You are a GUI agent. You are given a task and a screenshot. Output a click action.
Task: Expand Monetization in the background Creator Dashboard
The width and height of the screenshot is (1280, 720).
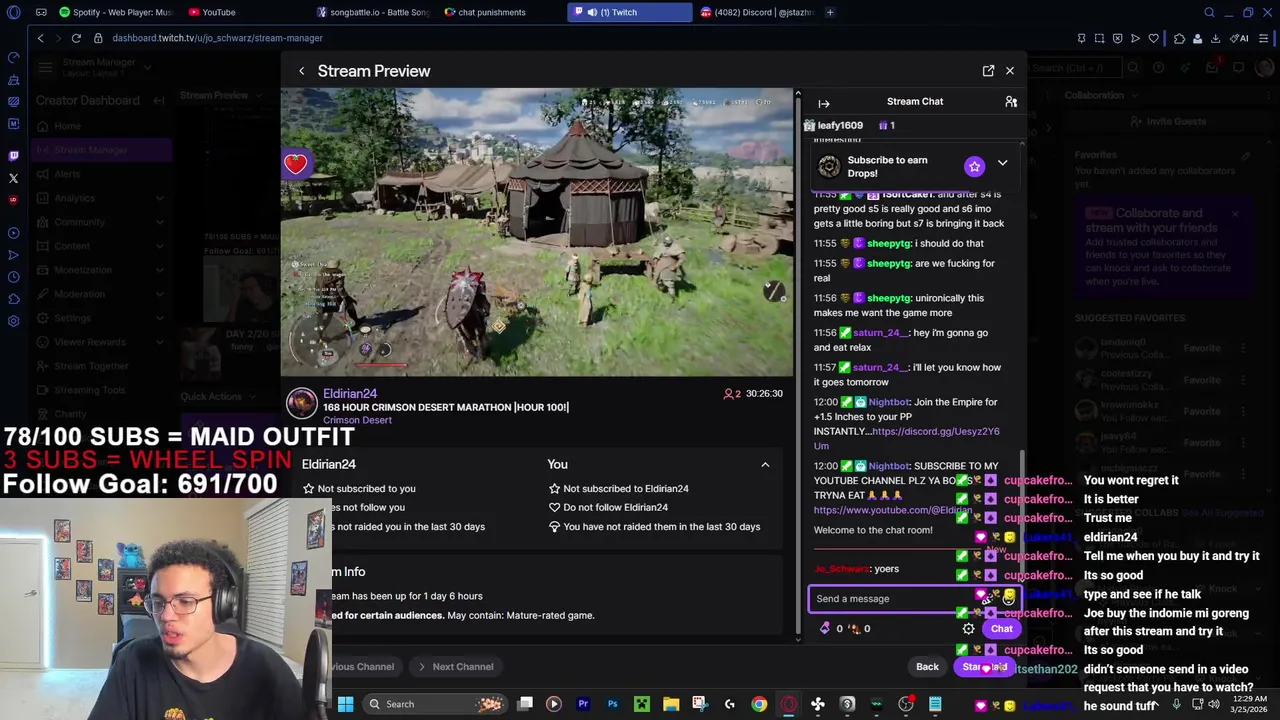click(100, 270)
